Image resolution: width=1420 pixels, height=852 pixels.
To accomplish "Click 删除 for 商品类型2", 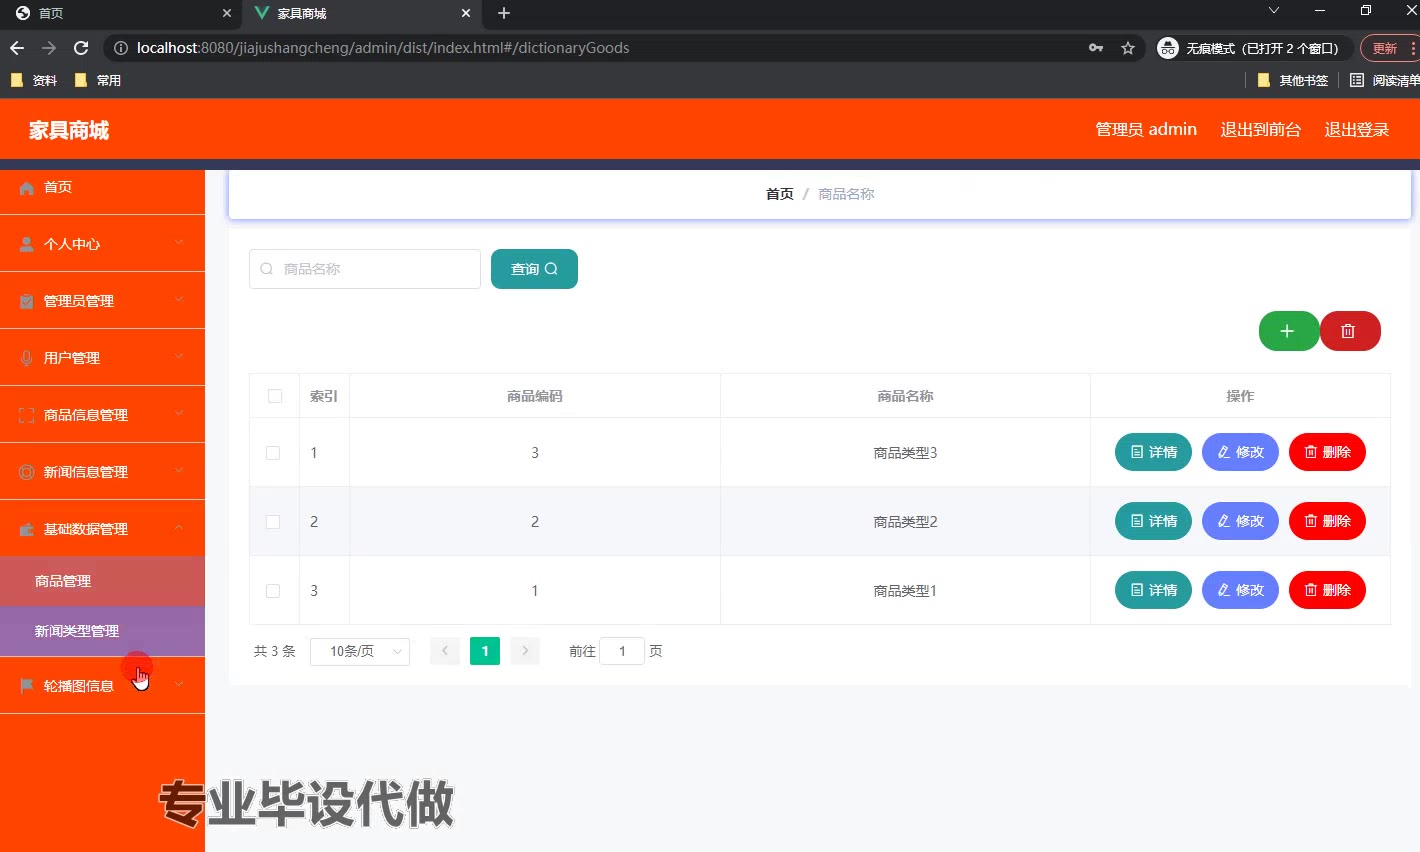I will [1327, 521].
